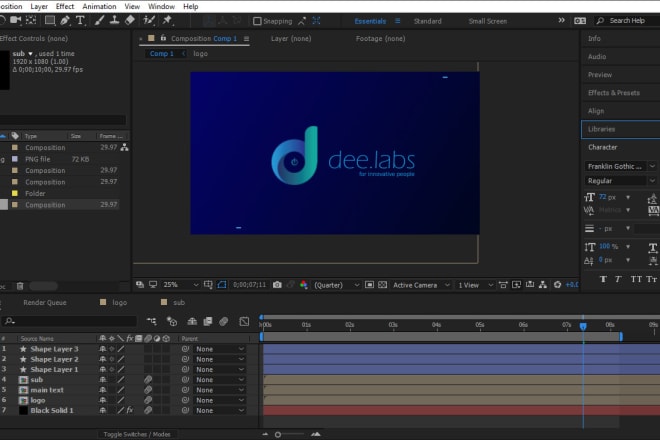Toggle motion blur for main text layer
This screenshot has width=660, height=440.
pyautogui.click(x=148, y=390)
